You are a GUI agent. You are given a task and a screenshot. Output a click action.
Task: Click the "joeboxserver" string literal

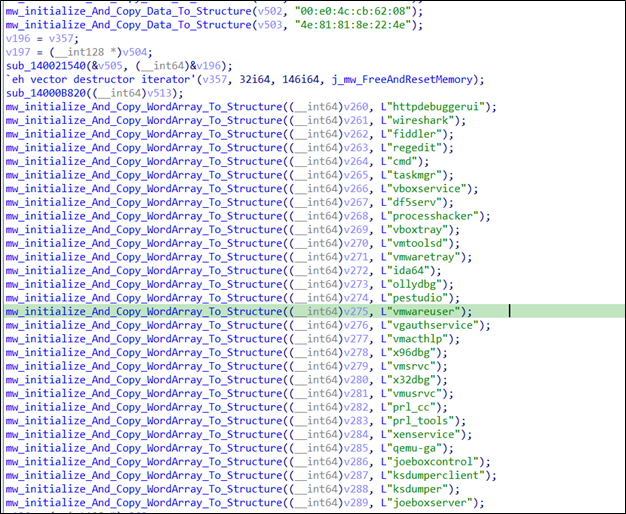click(431, 502)
